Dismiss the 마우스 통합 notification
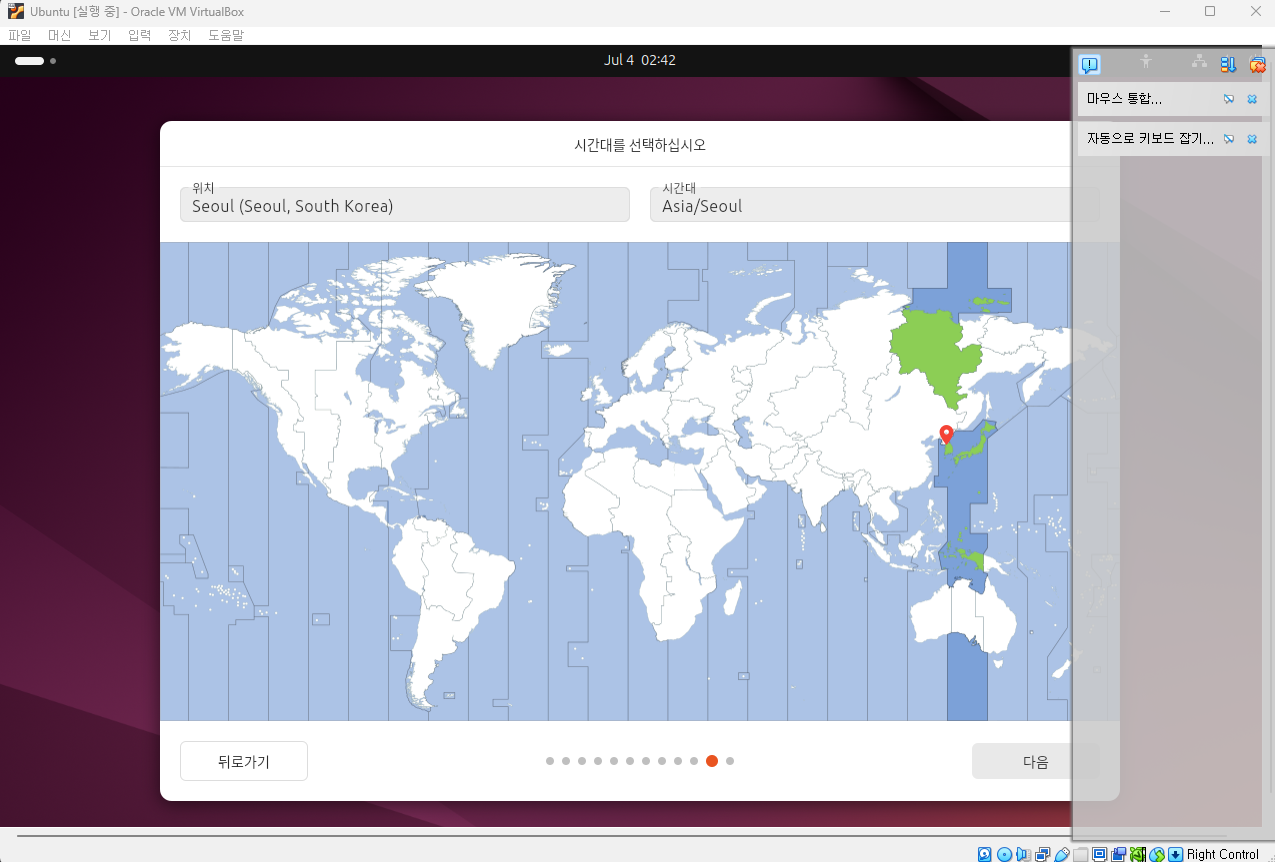 (x=1252, y=99)
